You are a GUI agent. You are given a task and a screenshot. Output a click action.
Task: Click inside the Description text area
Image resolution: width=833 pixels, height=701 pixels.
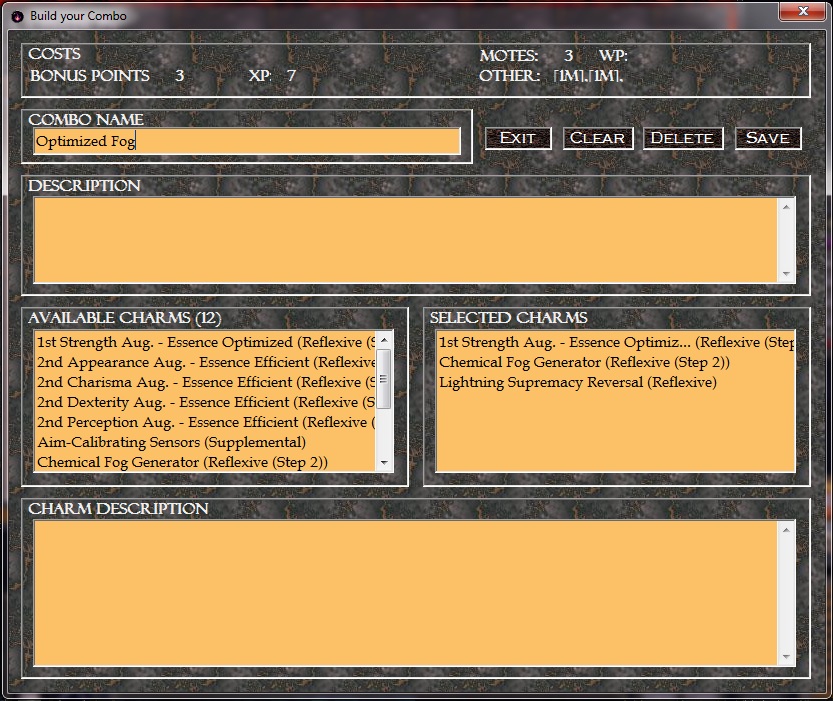tap(406, 240)
